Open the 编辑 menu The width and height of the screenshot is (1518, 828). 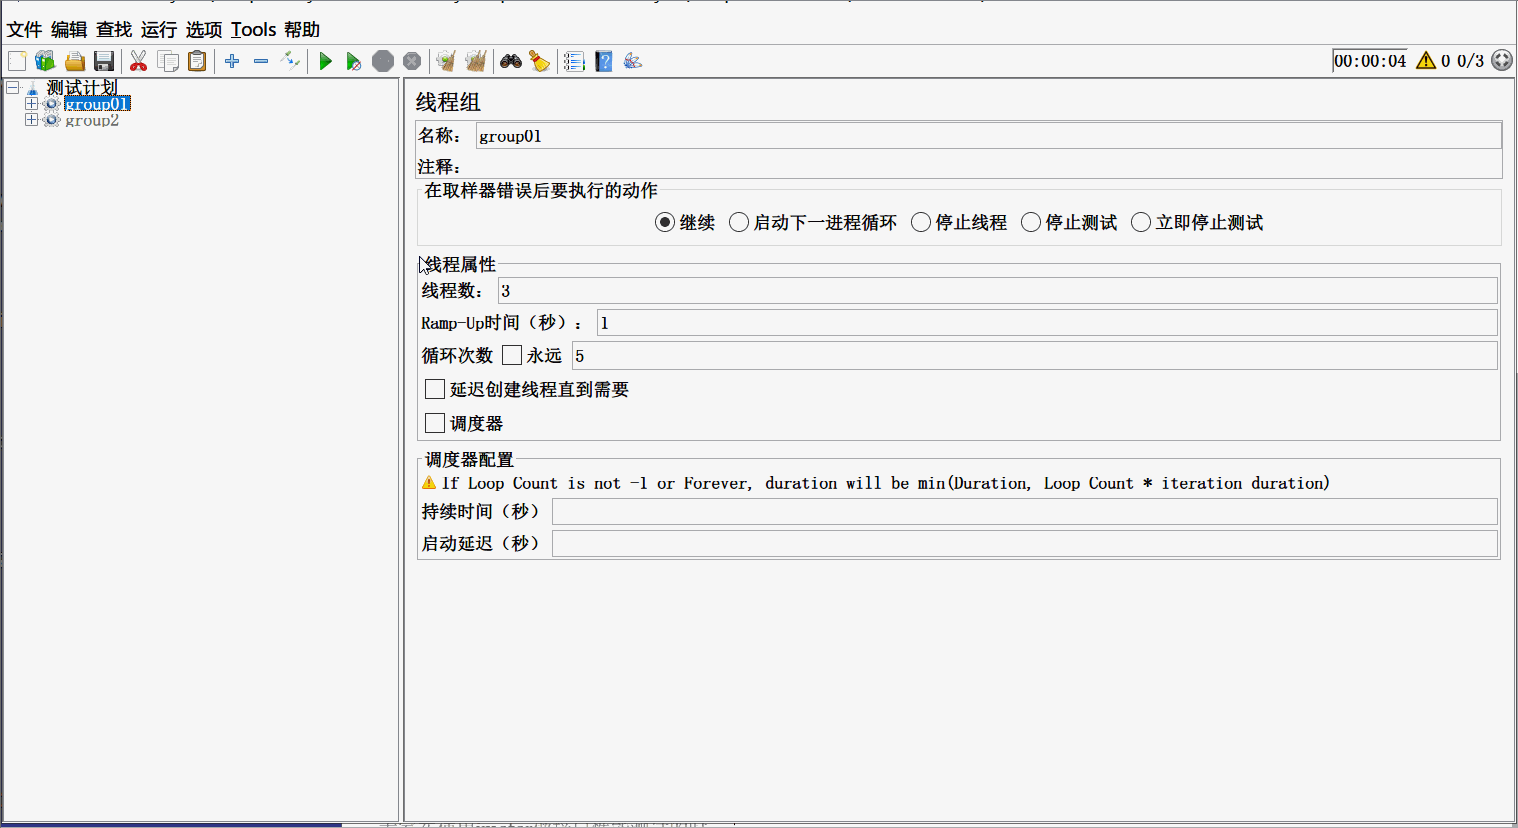click(x=69, y=30)
